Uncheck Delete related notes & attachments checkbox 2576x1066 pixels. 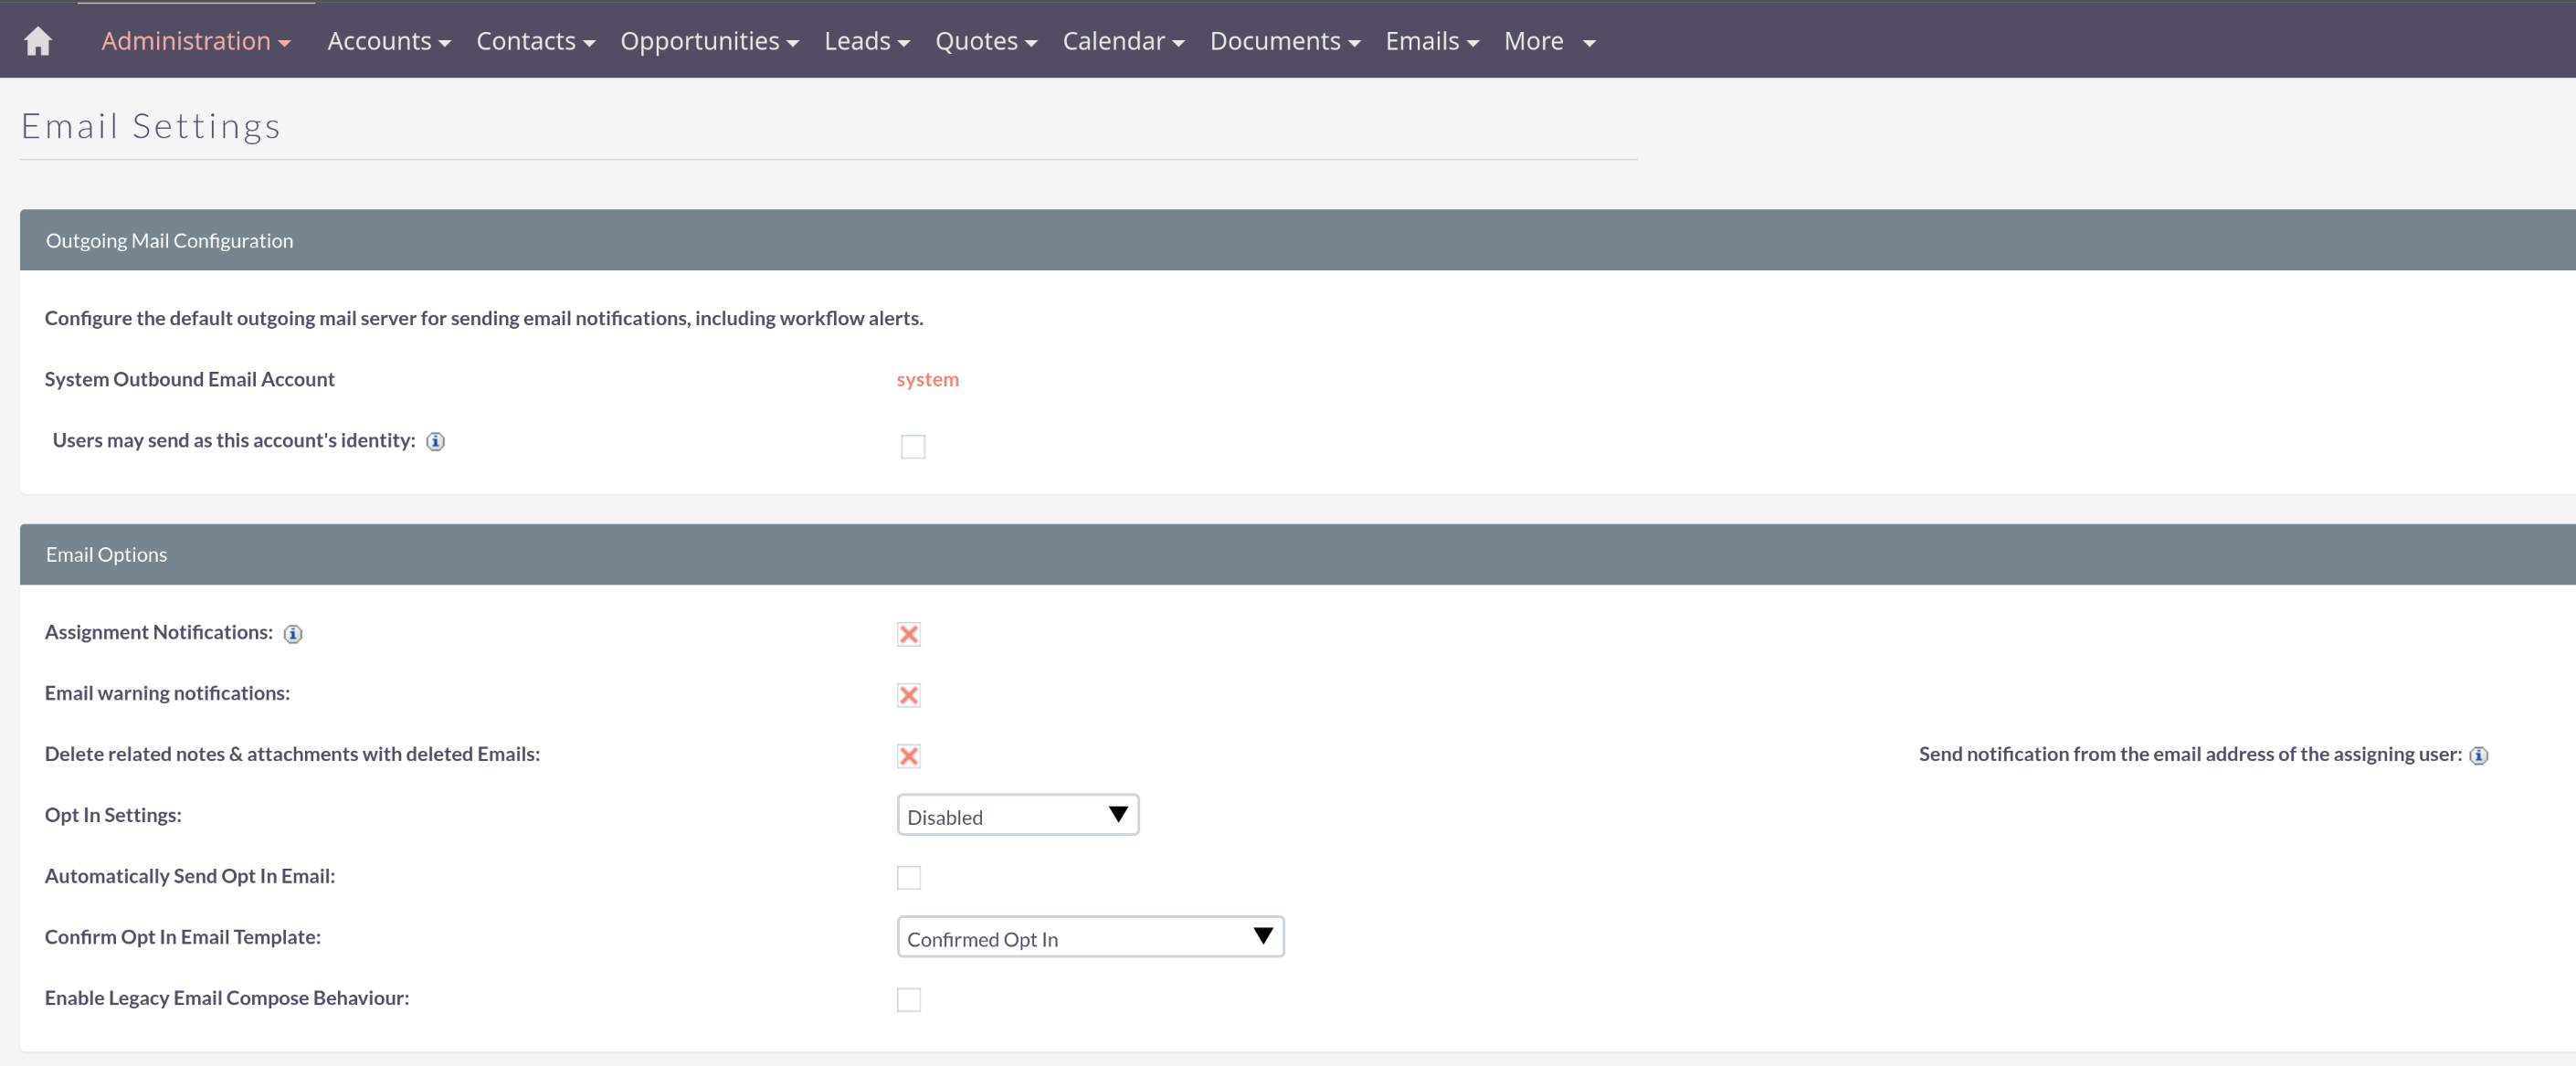[908, 756]
